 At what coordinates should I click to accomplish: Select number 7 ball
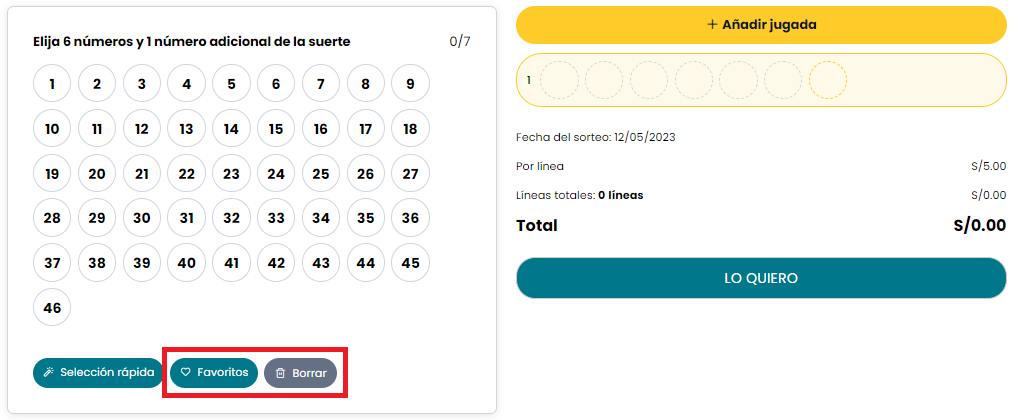[x=320, y=83]
